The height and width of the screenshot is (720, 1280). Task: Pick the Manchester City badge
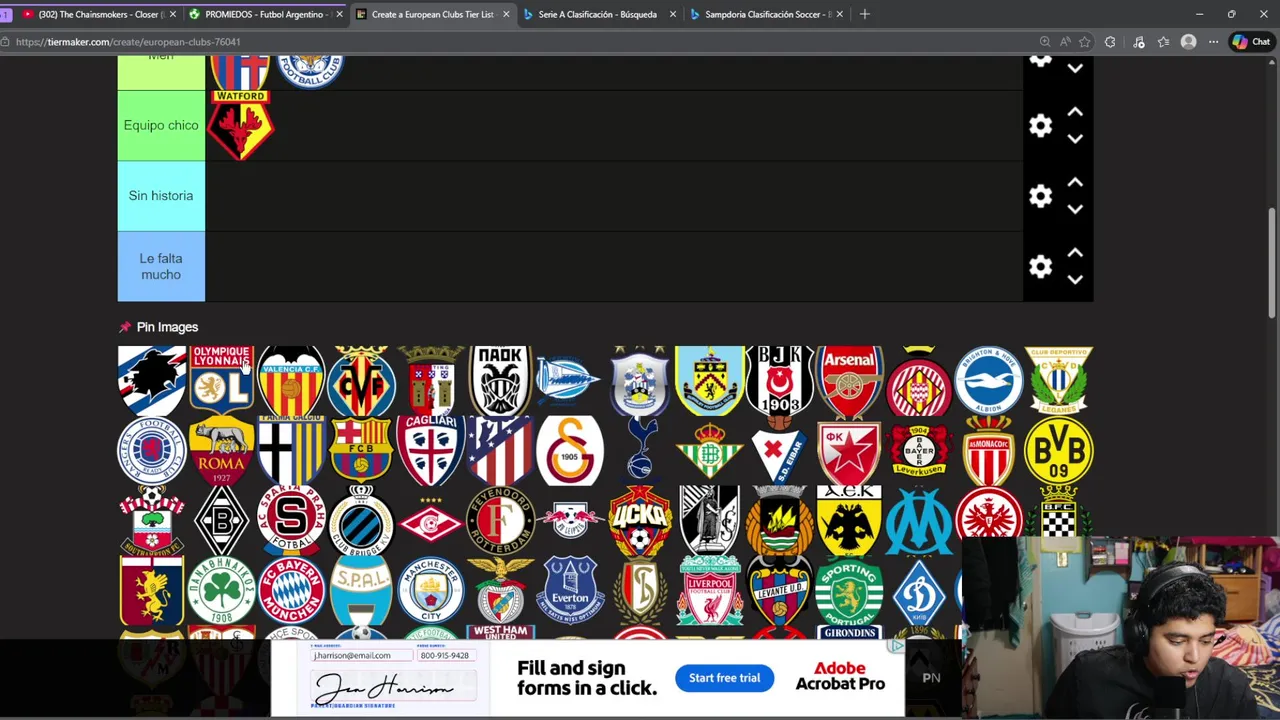(x=430, y=591)
